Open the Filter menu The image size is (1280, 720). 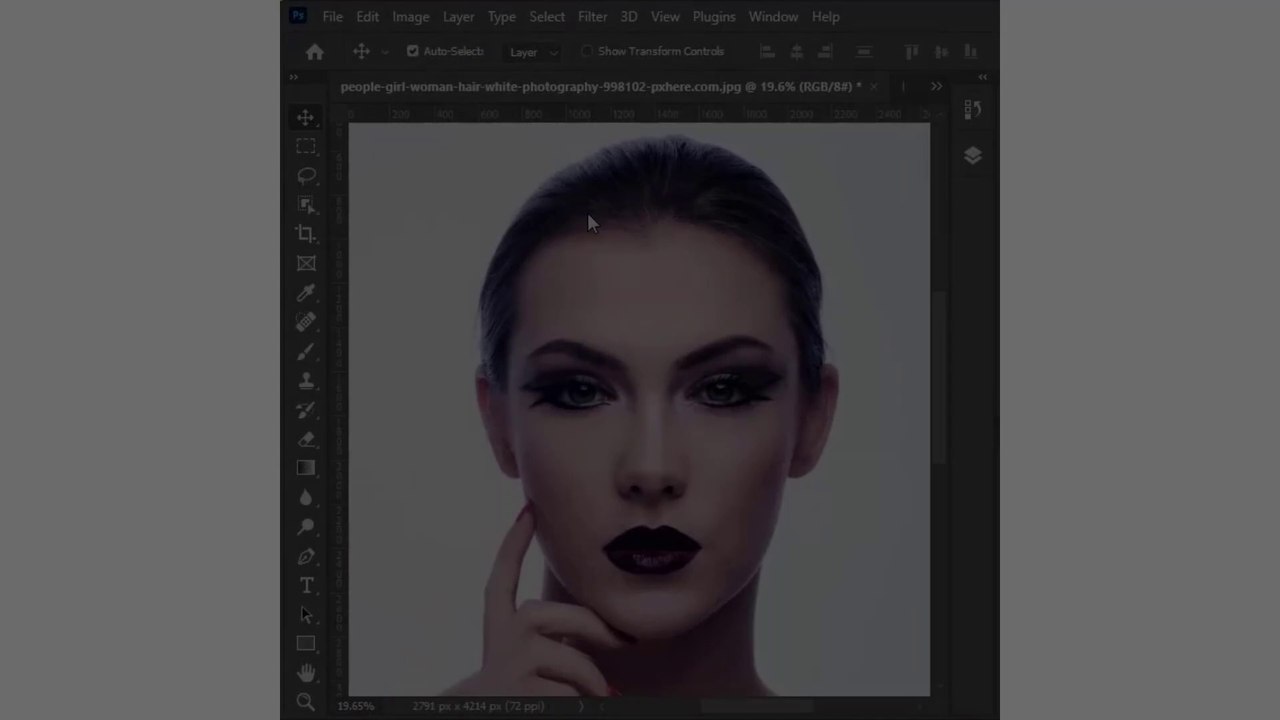[x=592, y=16]
